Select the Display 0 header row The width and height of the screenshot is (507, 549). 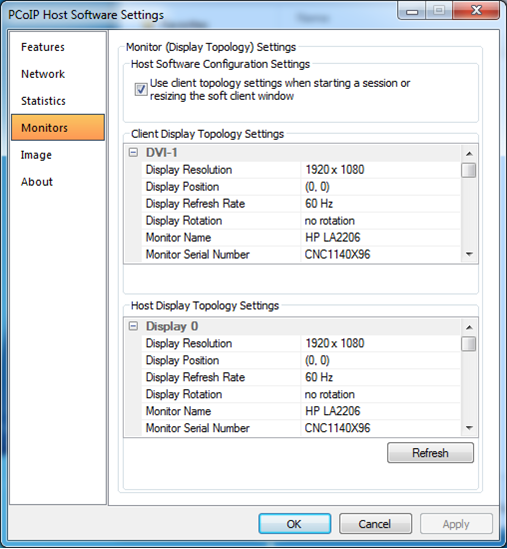(292, 326)
